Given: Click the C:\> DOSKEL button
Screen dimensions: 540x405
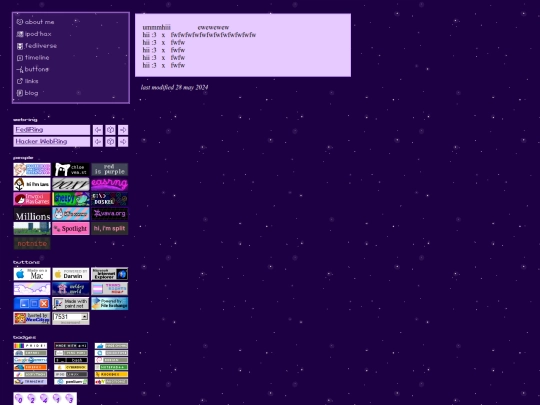Looking at the screenshot, I should [x=110, y=199].
